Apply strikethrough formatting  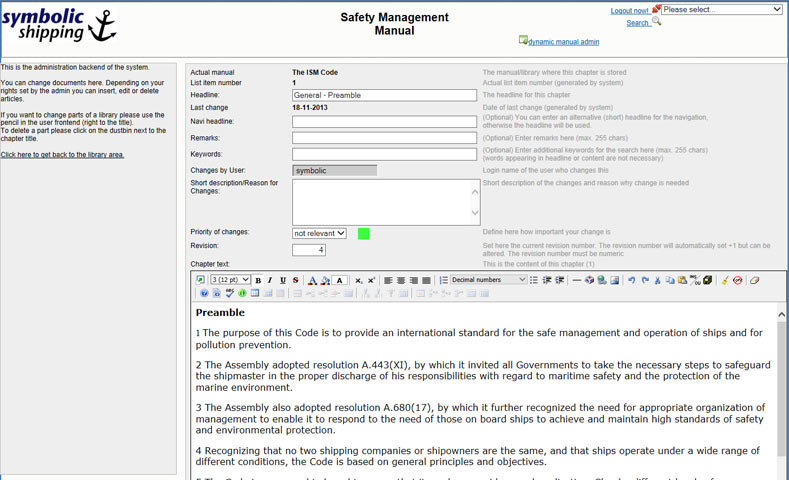coord(295,280)
